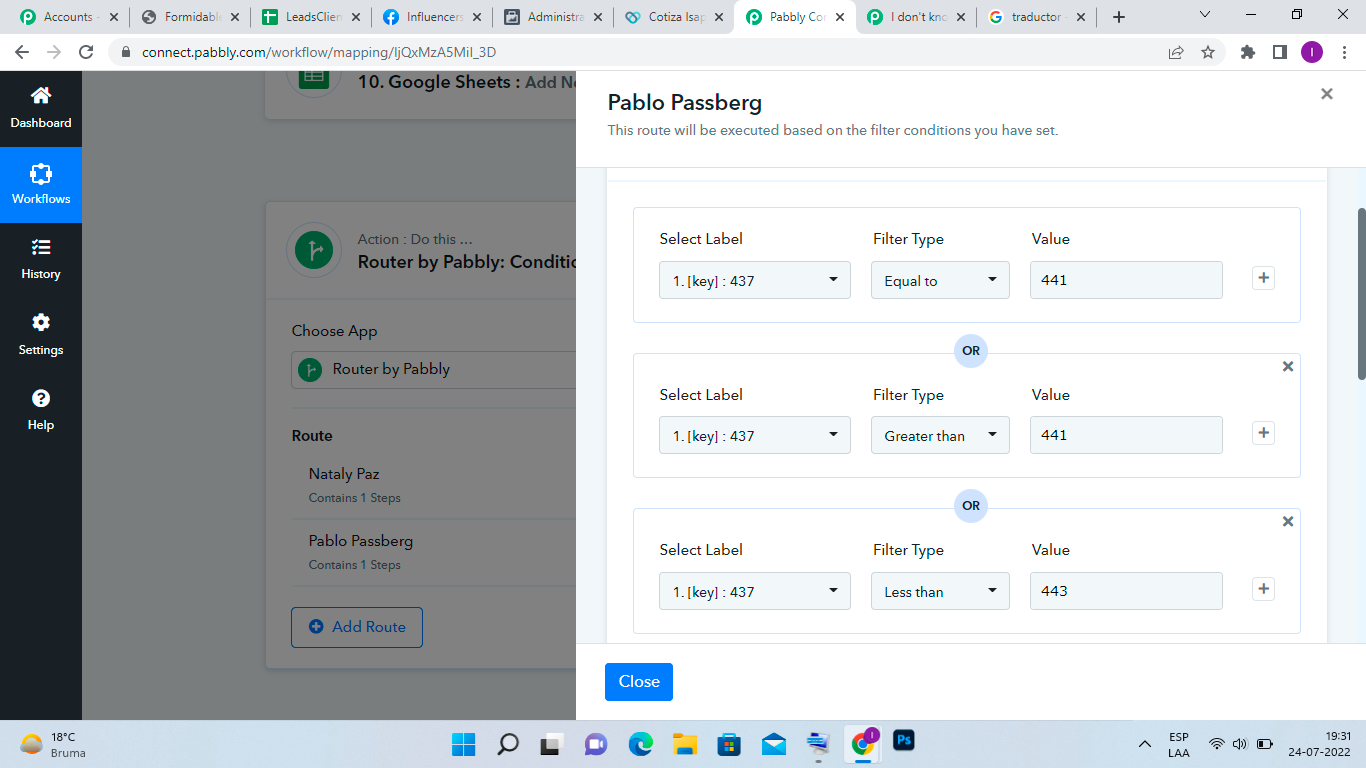Open Photoshop from the taskbar

point(904,741)
